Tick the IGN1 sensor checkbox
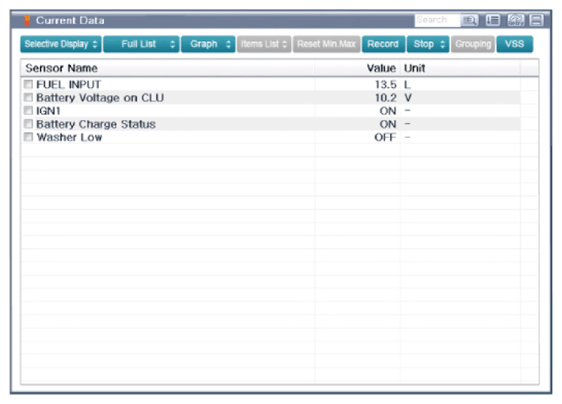This screenshot has height=404, width=562. pyautogui.click(x=28, y=110)
